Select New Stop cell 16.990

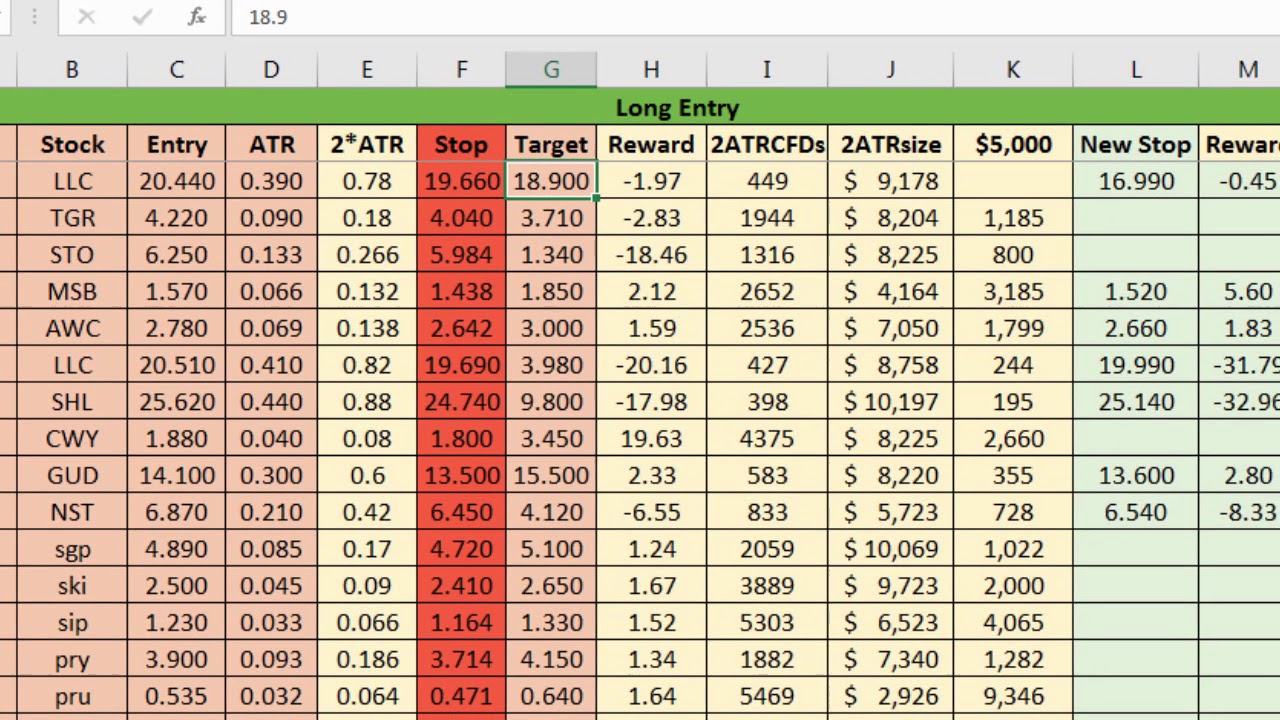[x=1135, y=181]
